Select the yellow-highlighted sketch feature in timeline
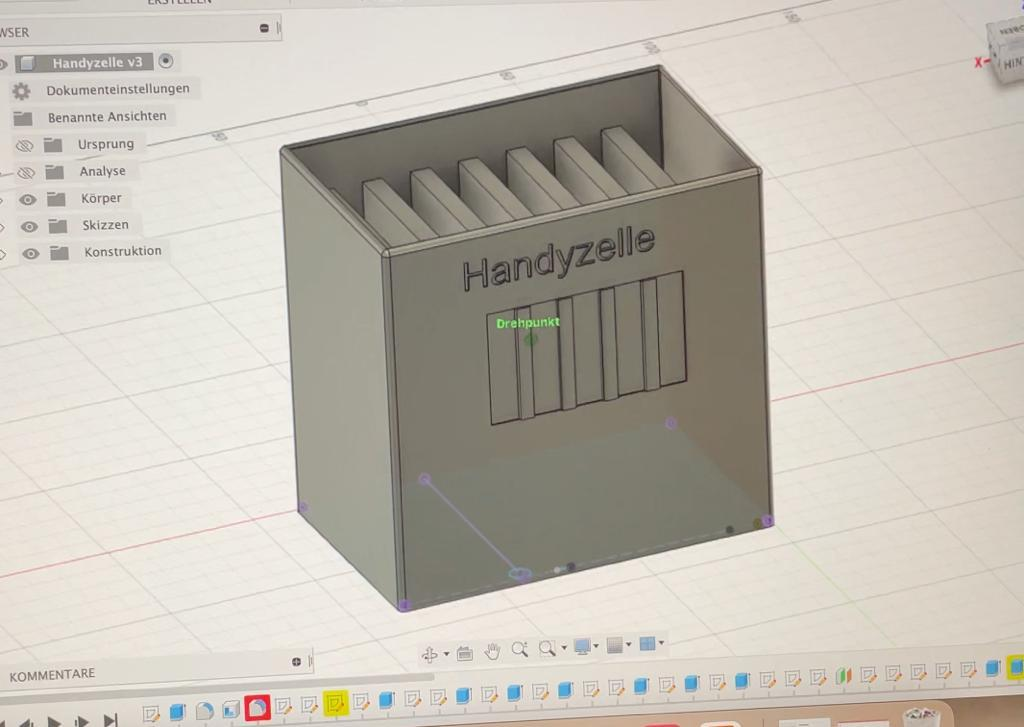1024x727 pixels. click(335, 704)
